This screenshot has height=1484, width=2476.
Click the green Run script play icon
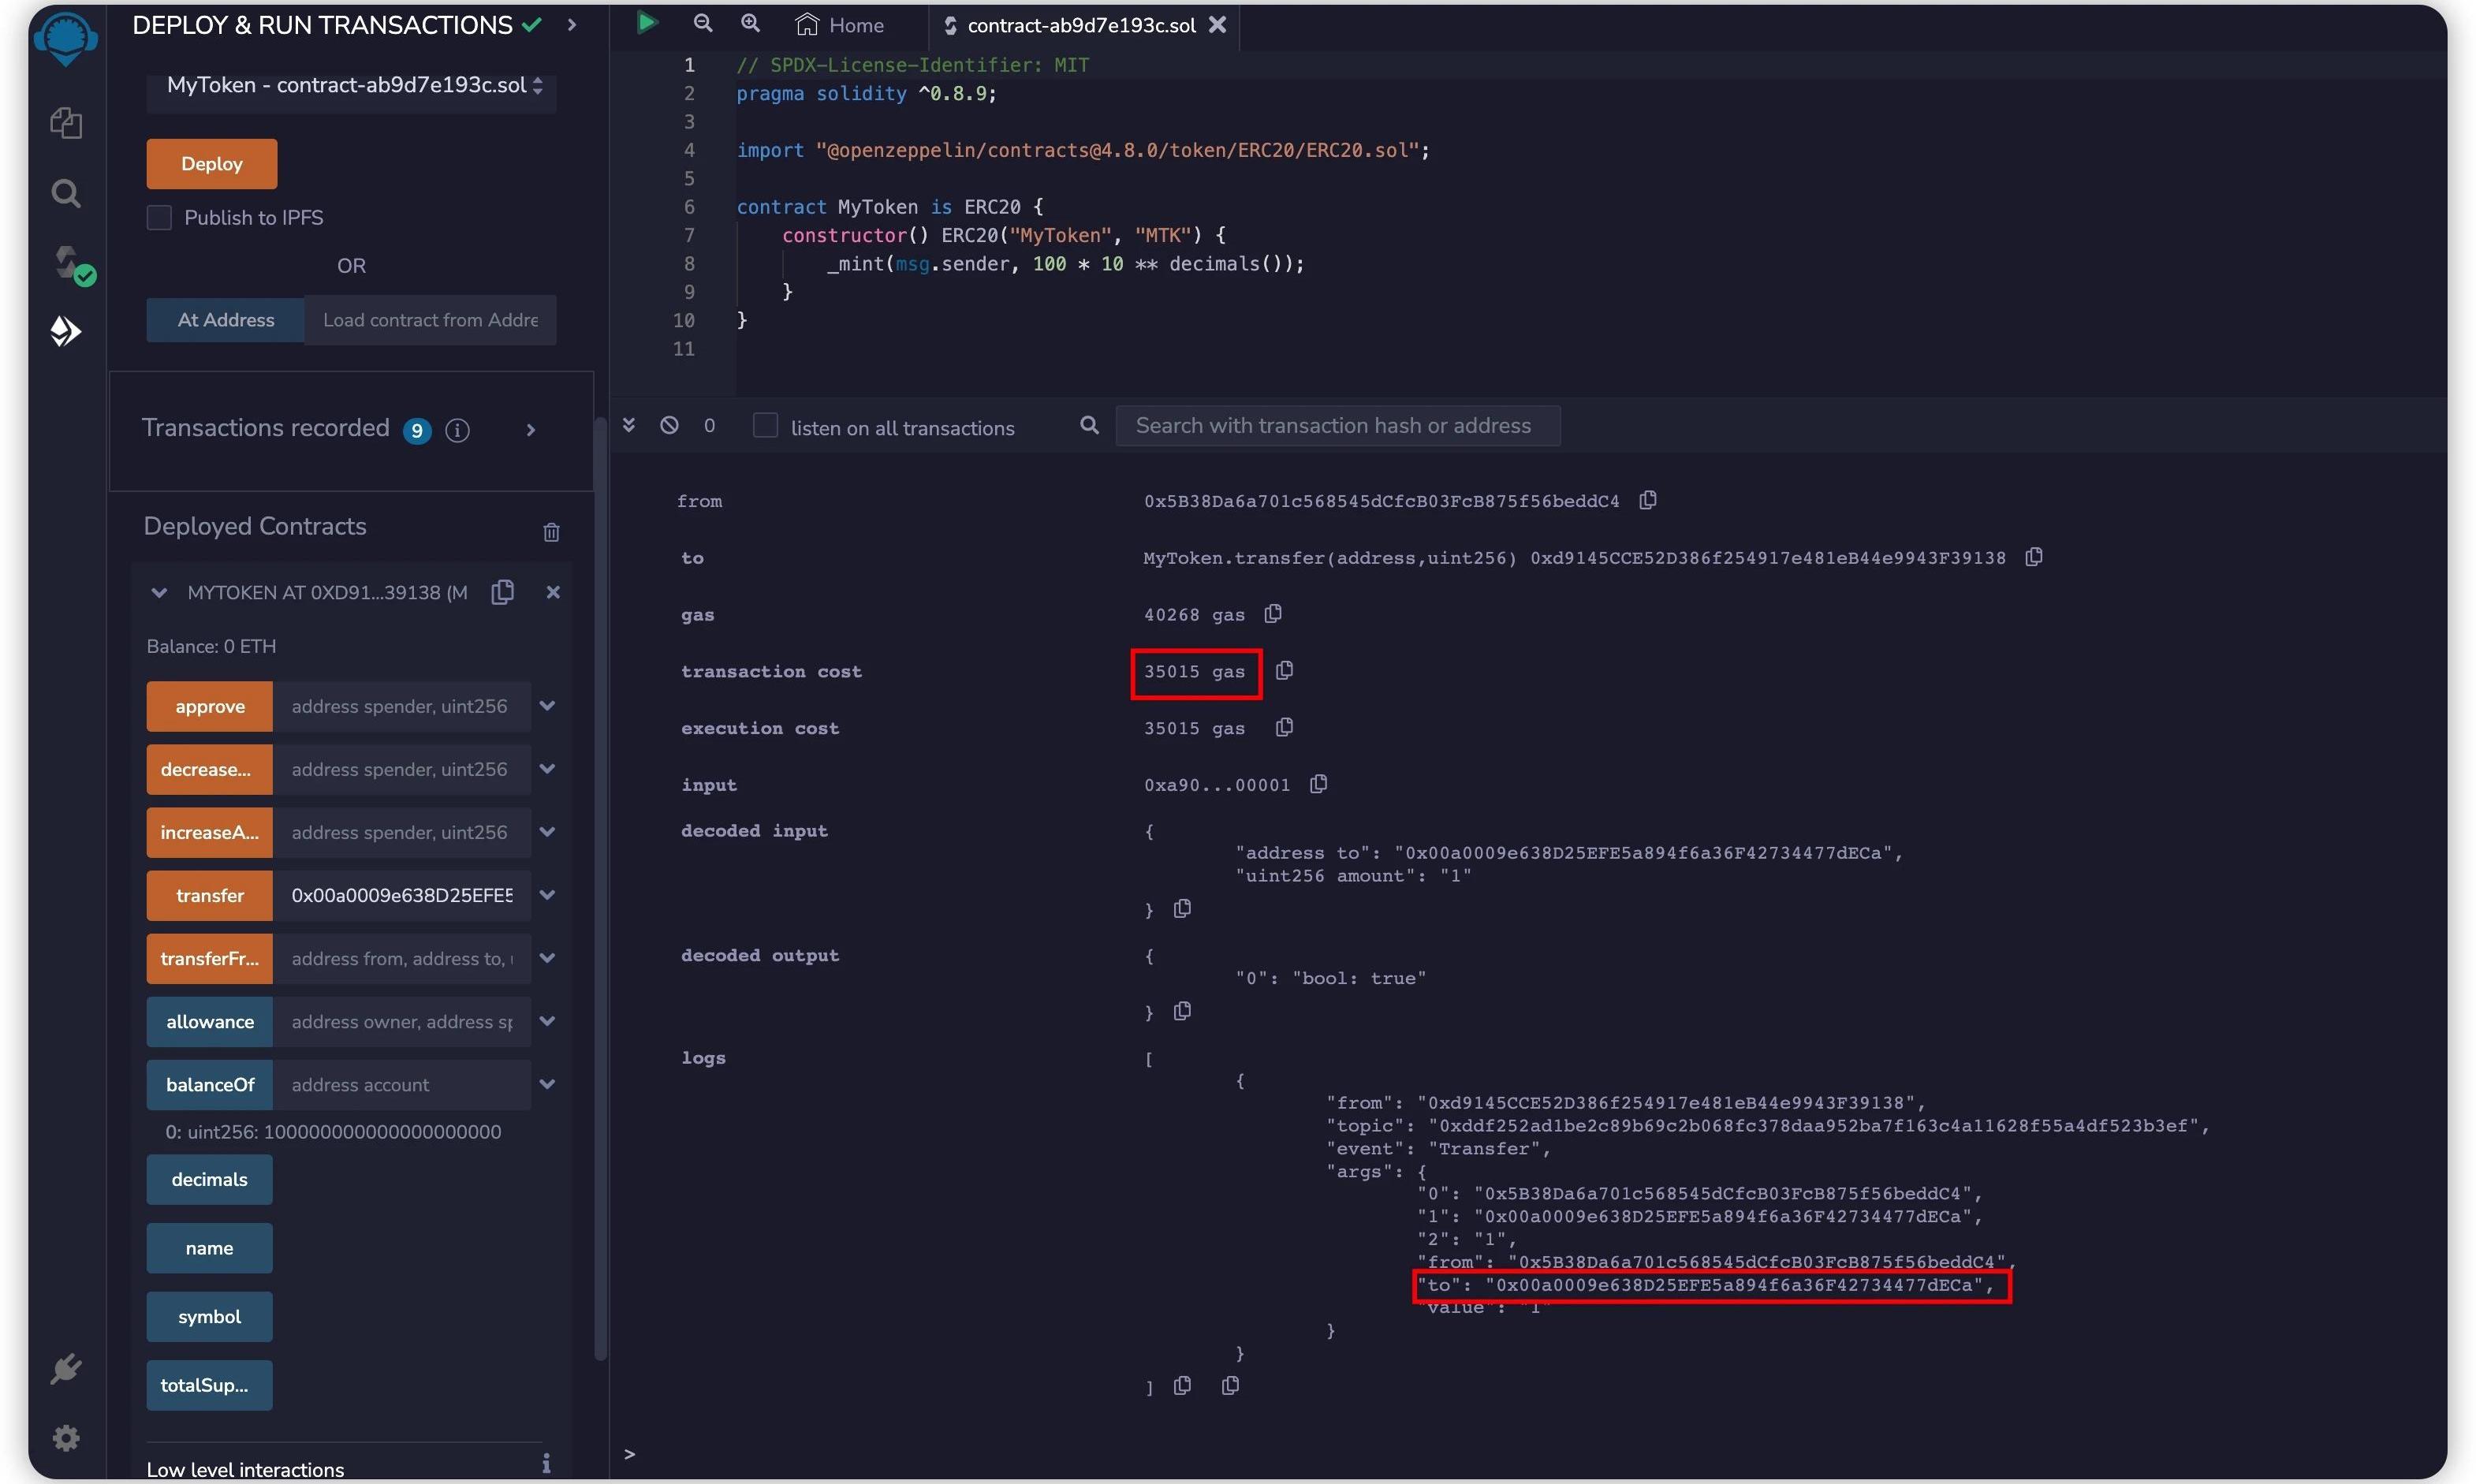click(647, 23)
